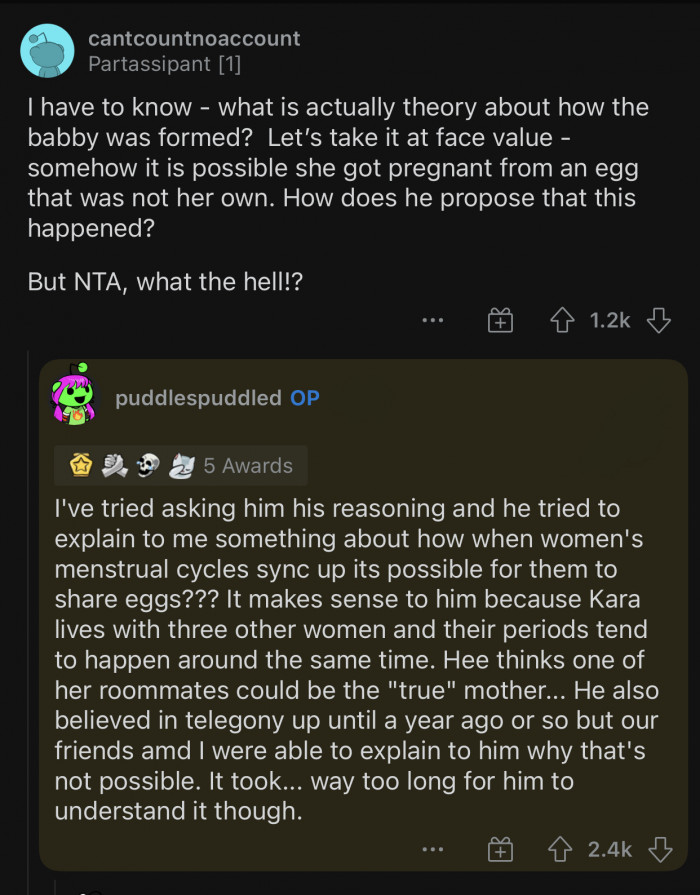
Task: Open more options for the top comment
Action: pyautogui.click(x=432, y=319)
